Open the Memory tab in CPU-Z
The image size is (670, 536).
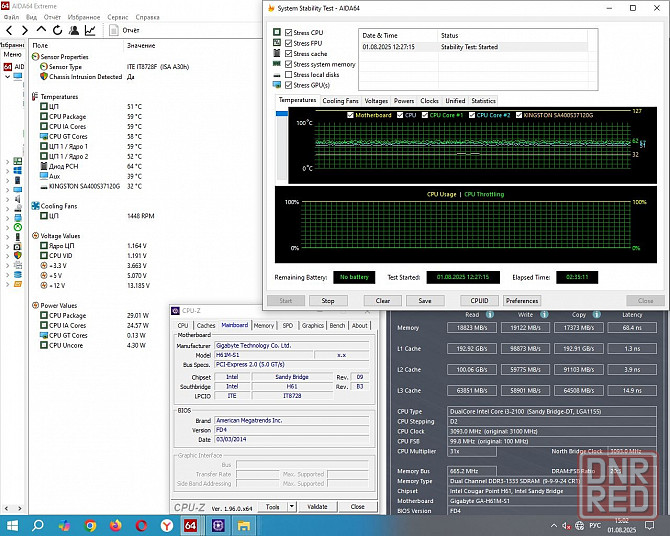(x=264, y=326)
